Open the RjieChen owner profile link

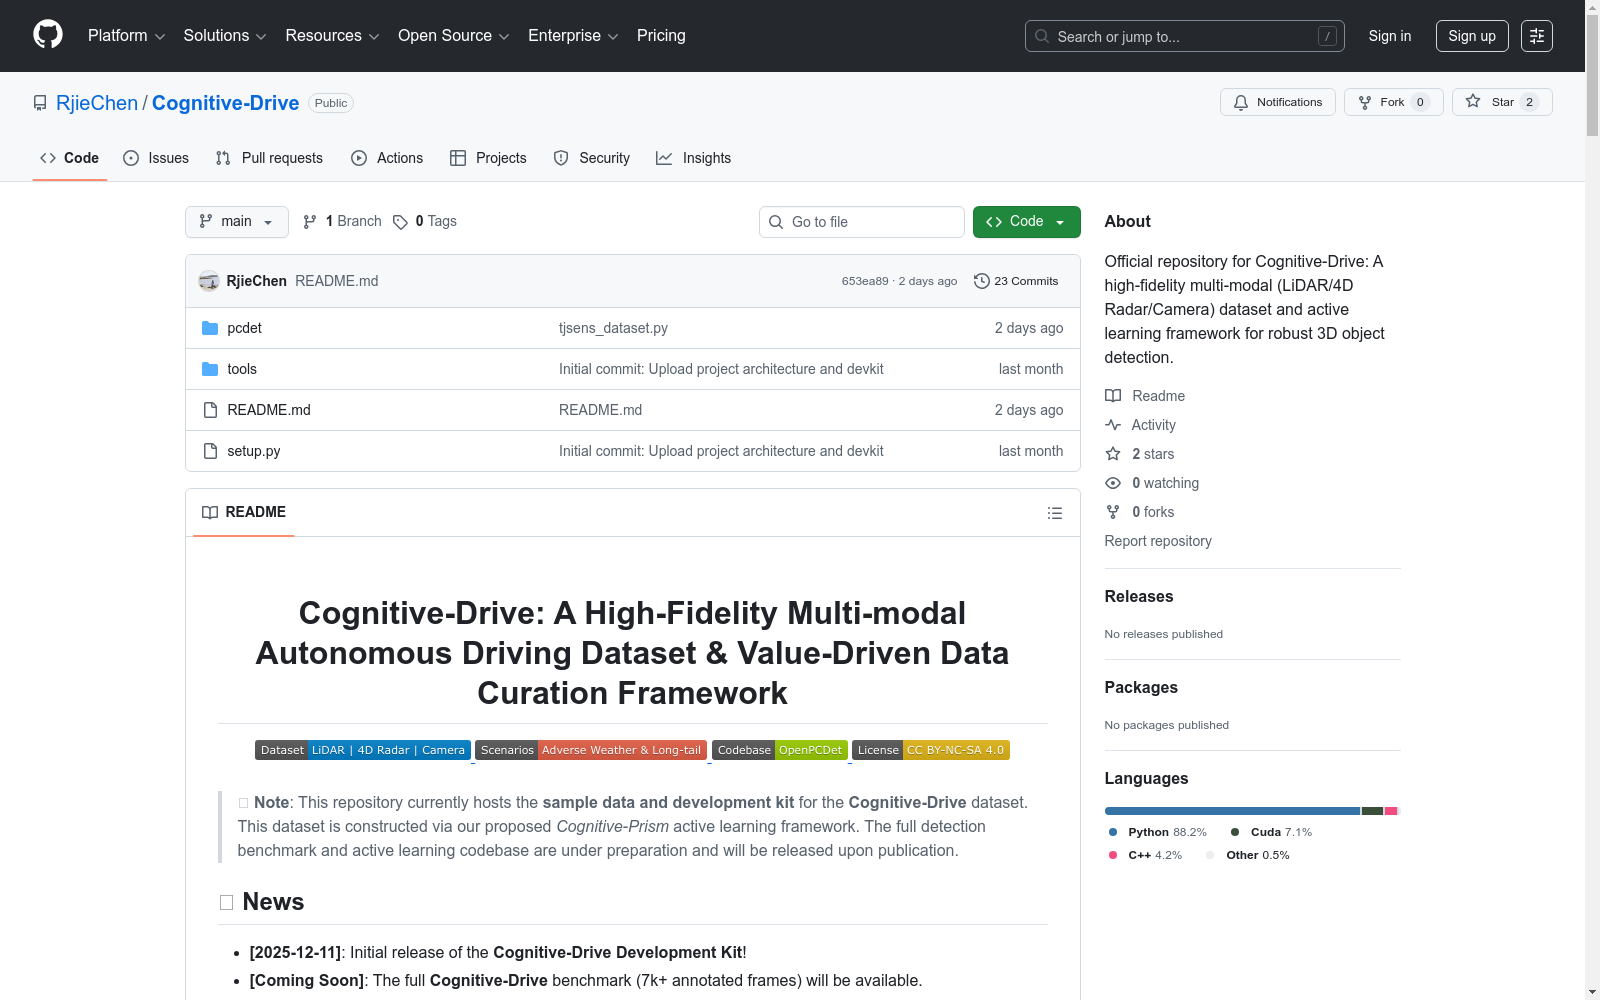tap(97, 103)
